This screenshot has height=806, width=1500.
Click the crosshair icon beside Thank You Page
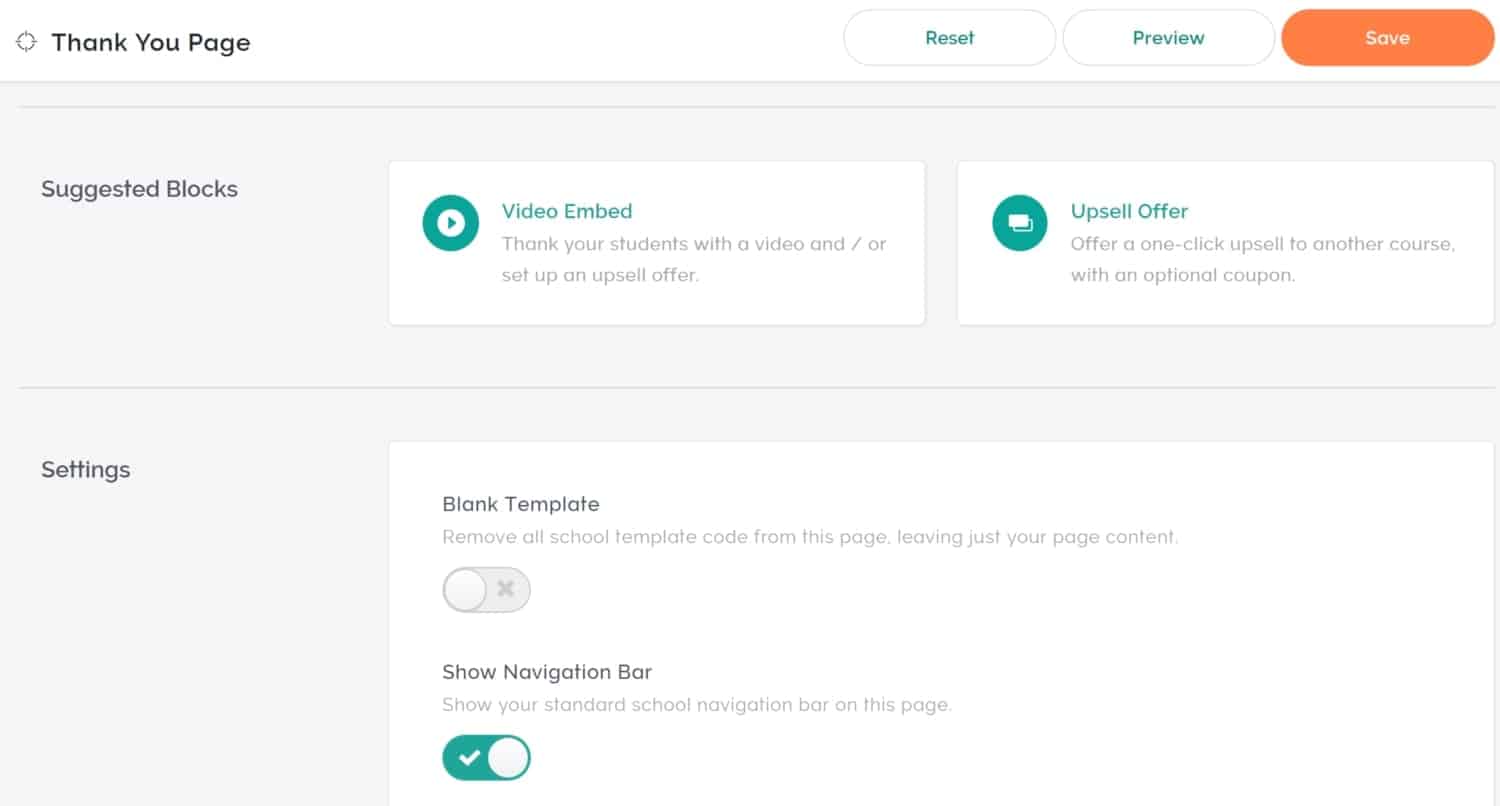pyautogui.click(x=27, y=42)
